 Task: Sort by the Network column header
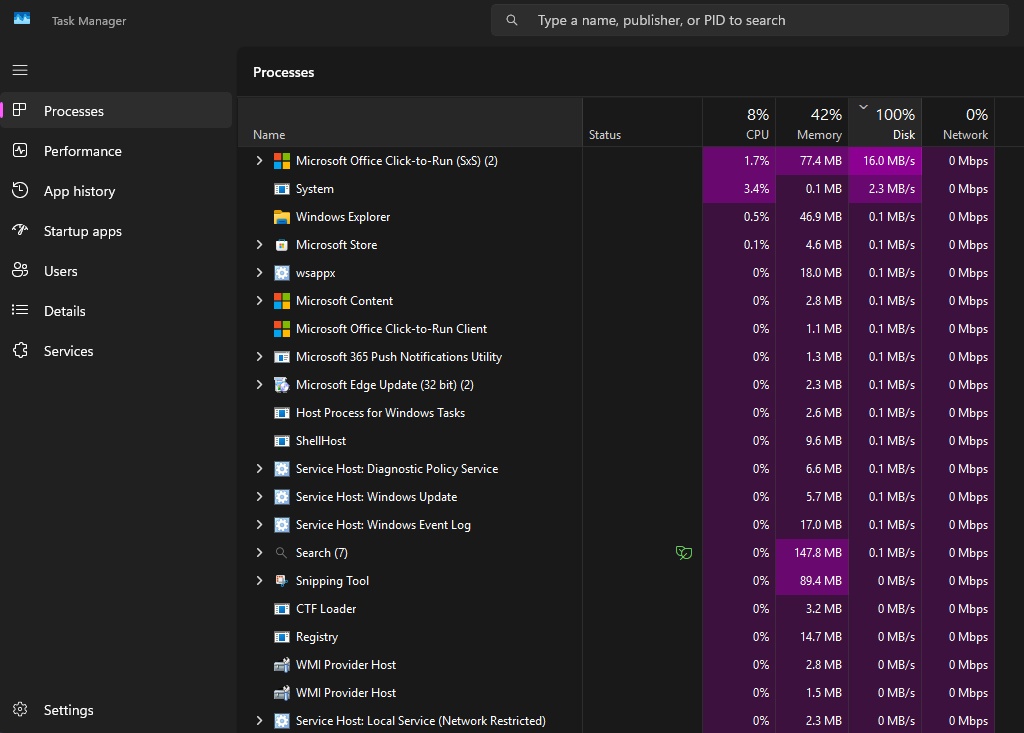click(959, 123)
